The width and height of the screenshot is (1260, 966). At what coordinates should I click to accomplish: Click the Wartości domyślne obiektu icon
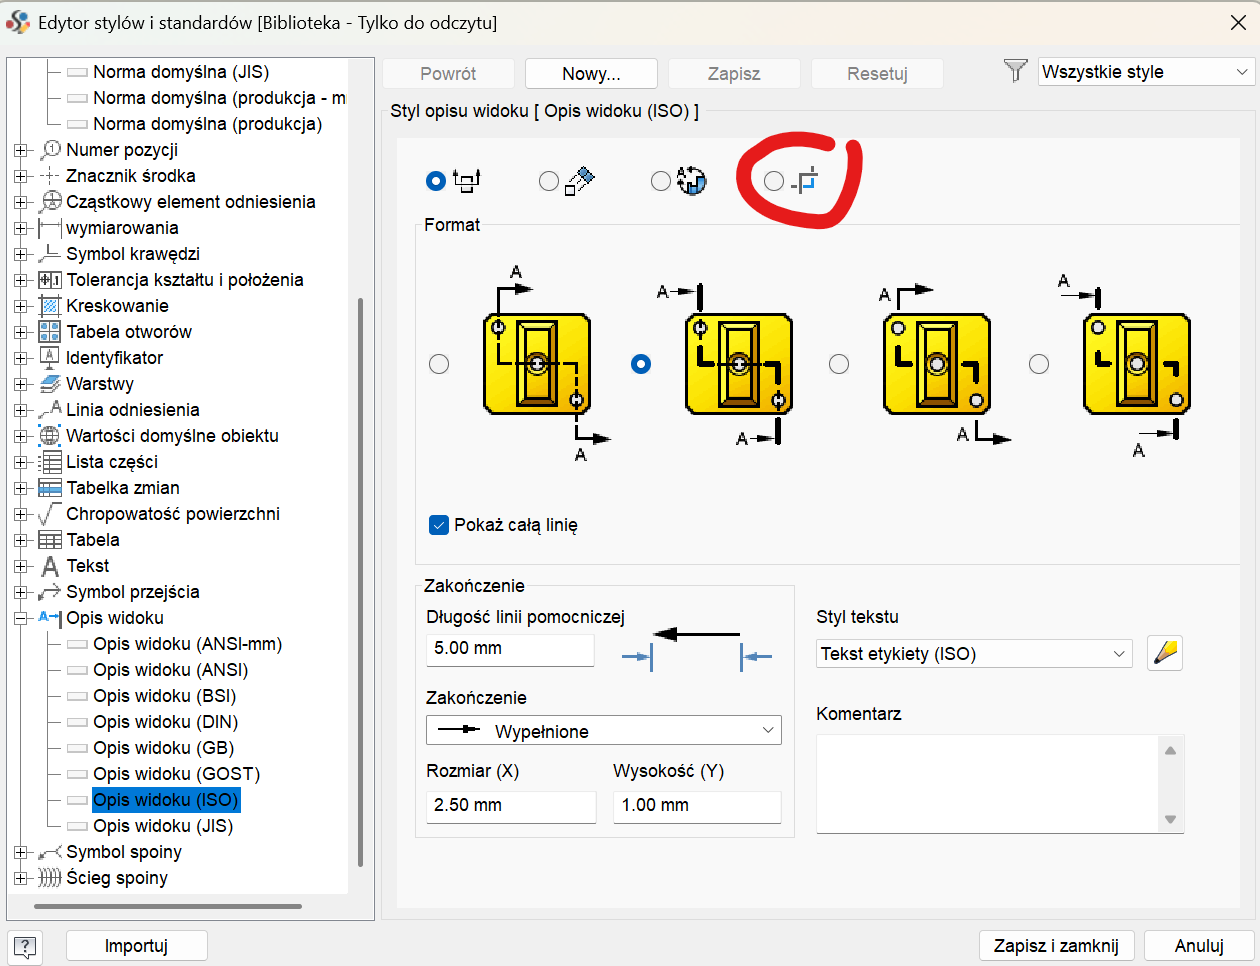click(50, 436)
